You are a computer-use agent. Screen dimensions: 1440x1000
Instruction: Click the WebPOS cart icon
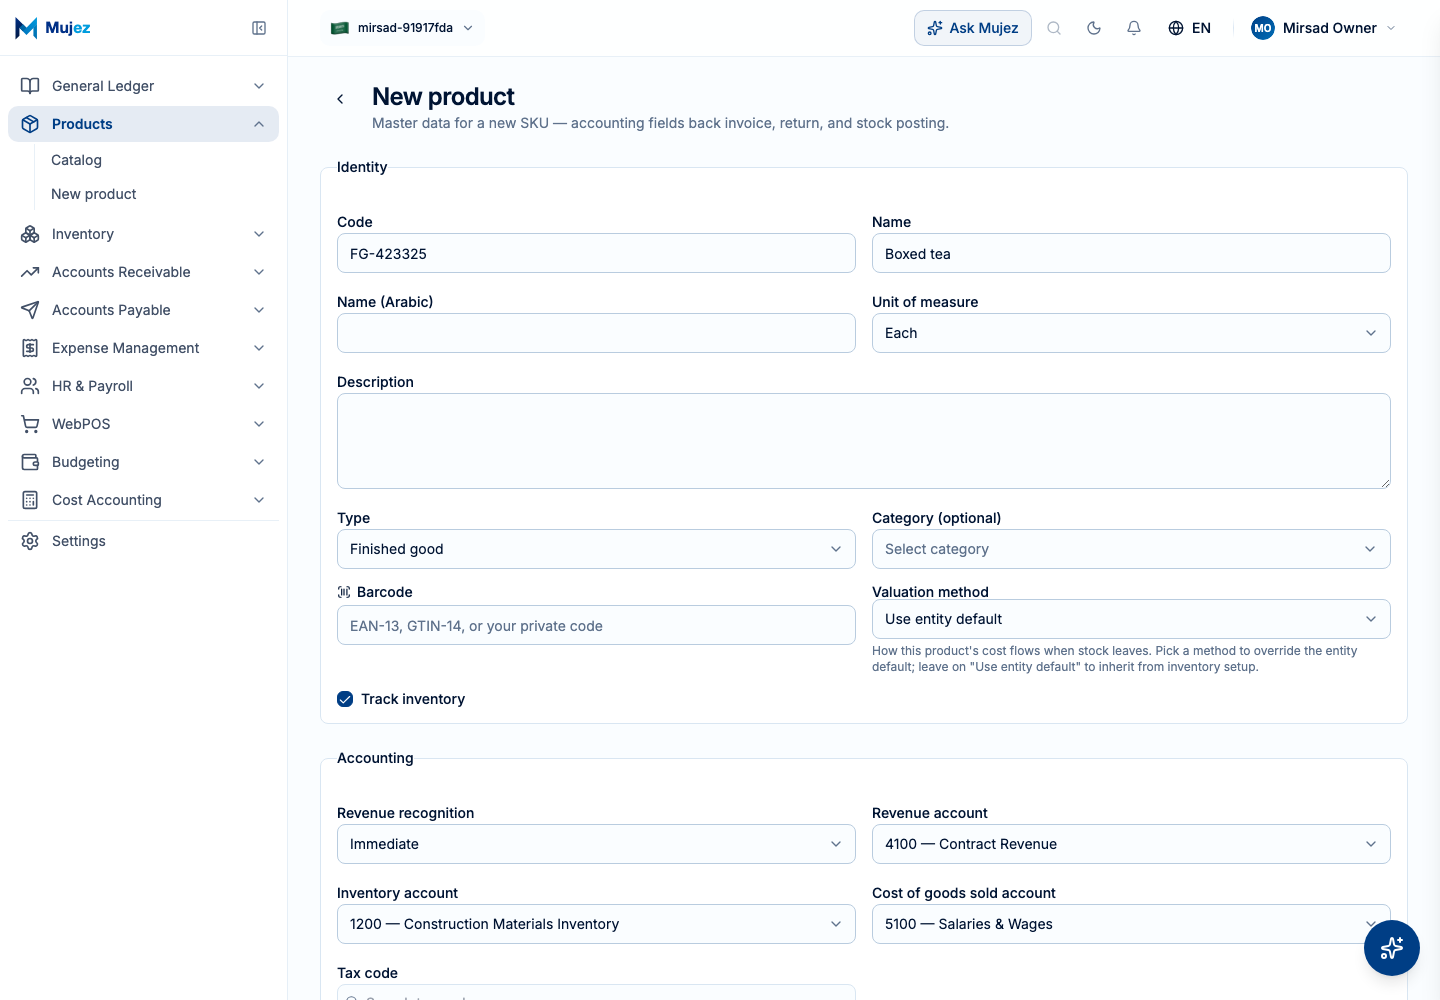(x=30, y=424)
